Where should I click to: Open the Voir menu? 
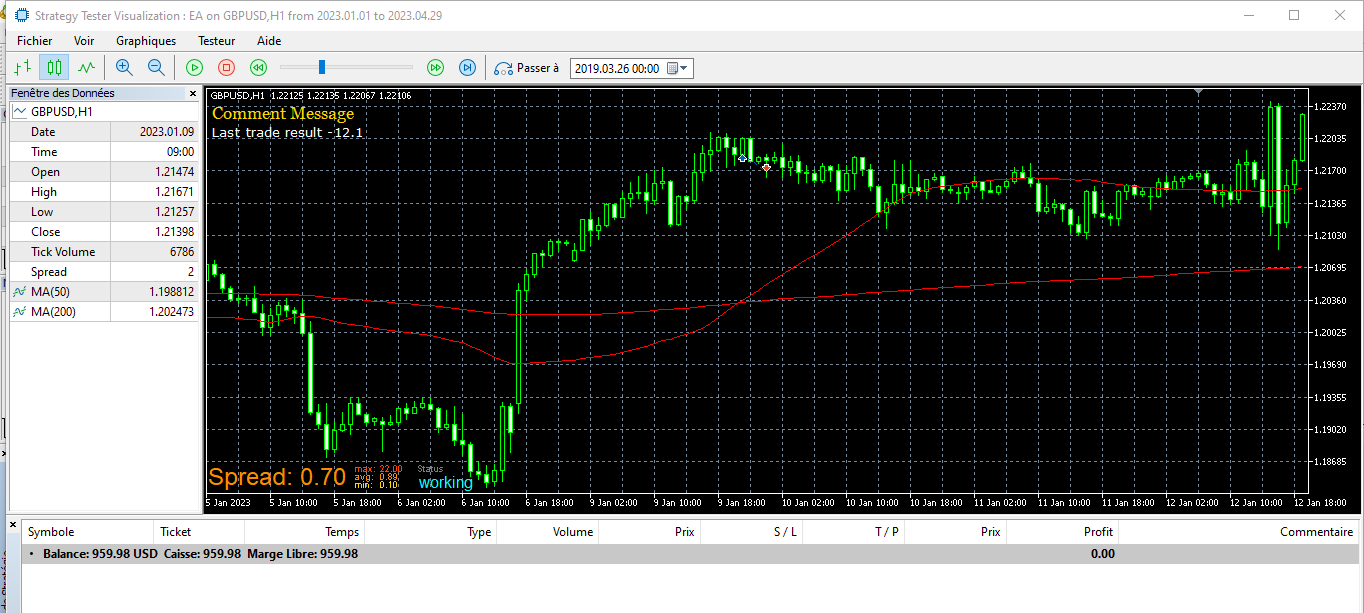(84, 41)
